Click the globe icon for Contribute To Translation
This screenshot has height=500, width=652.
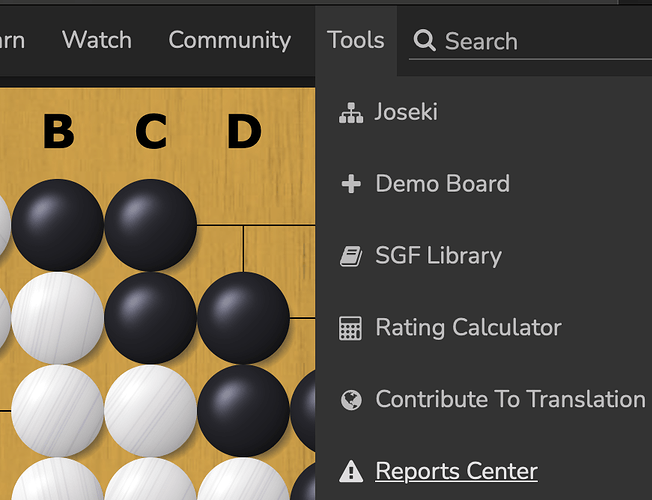(x=350, y=401)
